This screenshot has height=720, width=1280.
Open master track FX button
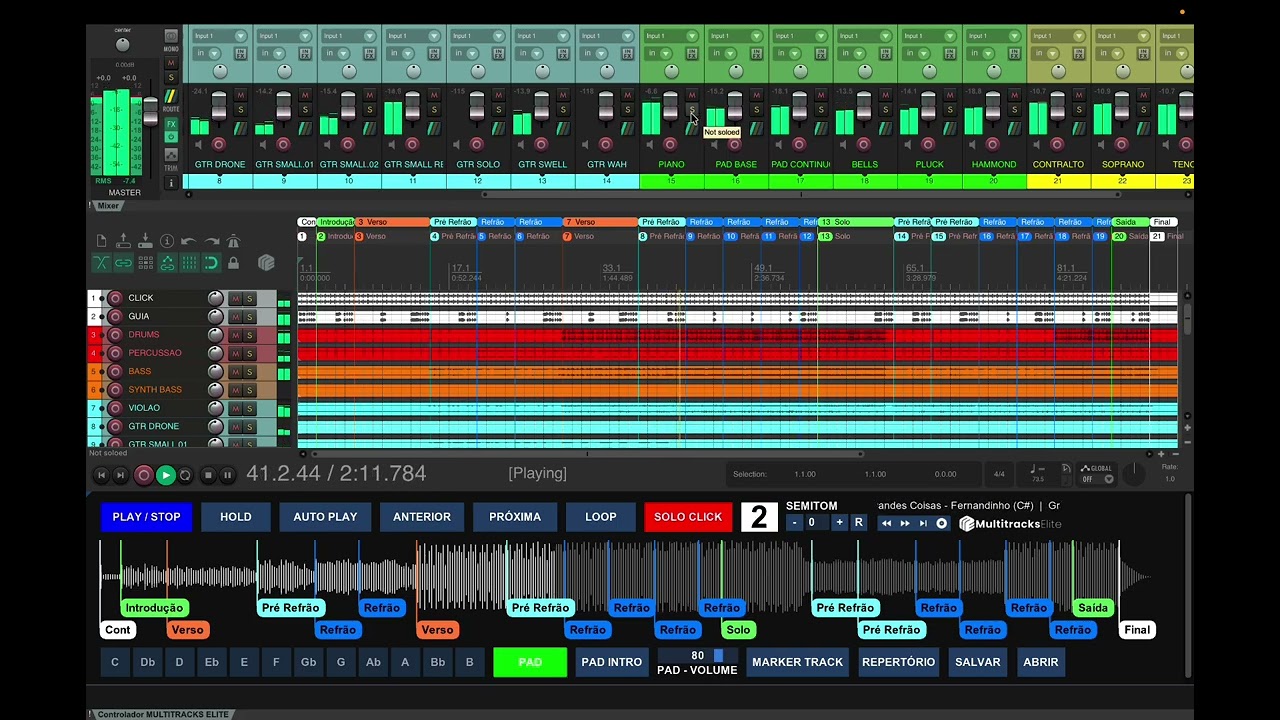[x=171, y=124]
